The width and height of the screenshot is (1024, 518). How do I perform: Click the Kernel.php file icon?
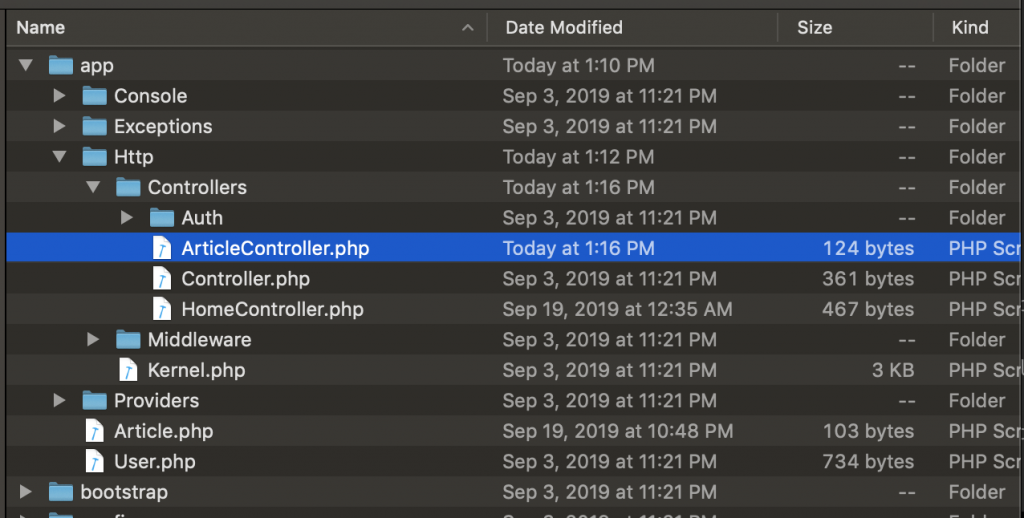click(128, 370)
